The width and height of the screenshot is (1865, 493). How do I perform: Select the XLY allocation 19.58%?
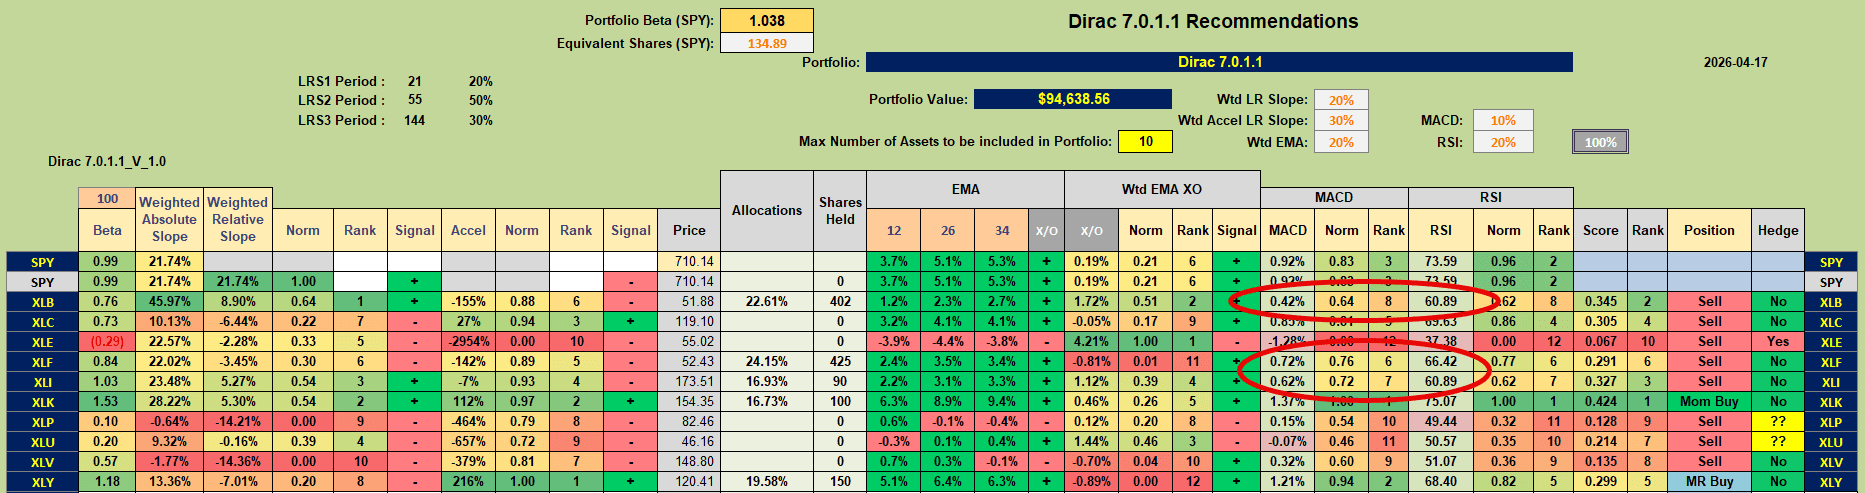tap(767, 481)
